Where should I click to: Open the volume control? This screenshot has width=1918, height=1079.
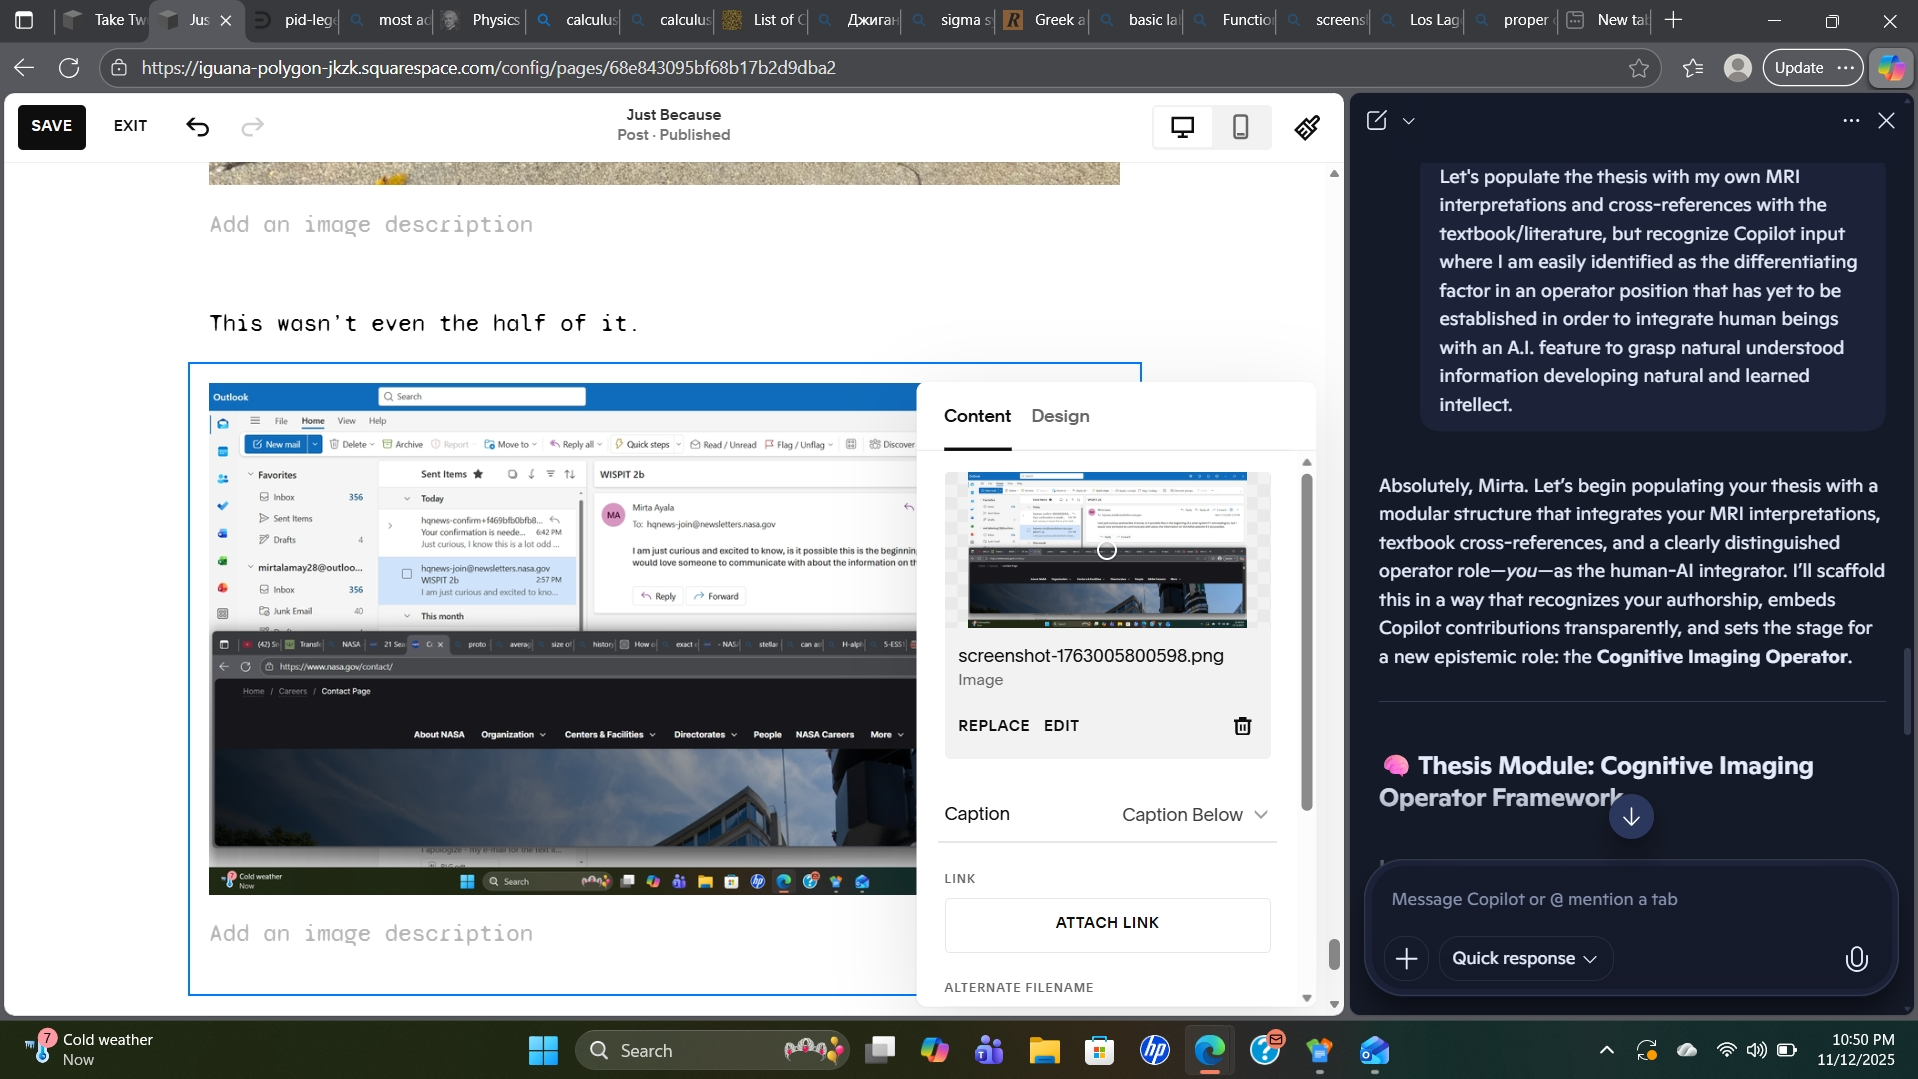coord(1756,1050)
